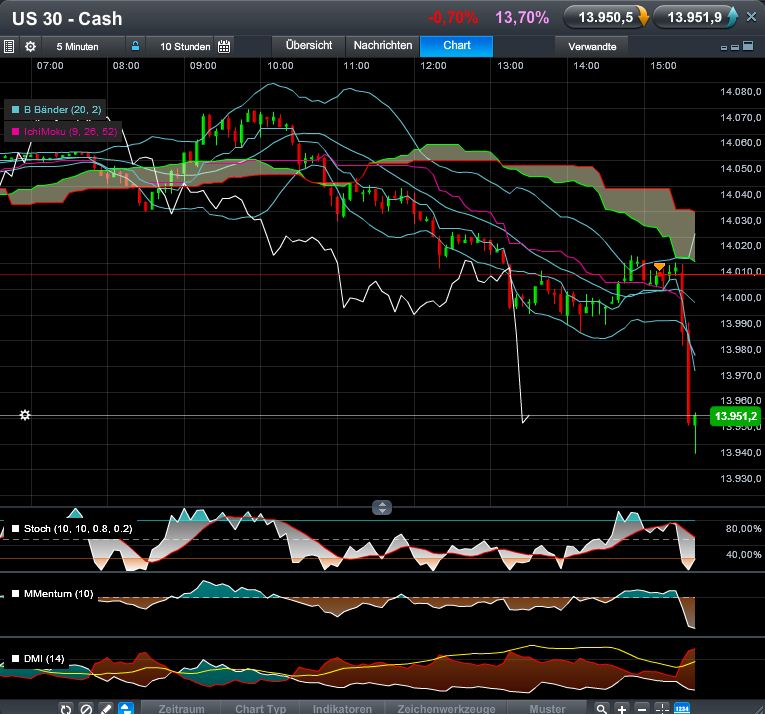Open the Chart Typ menu
Viewport: 765px width, 714px height.
(x=261, y=709)
